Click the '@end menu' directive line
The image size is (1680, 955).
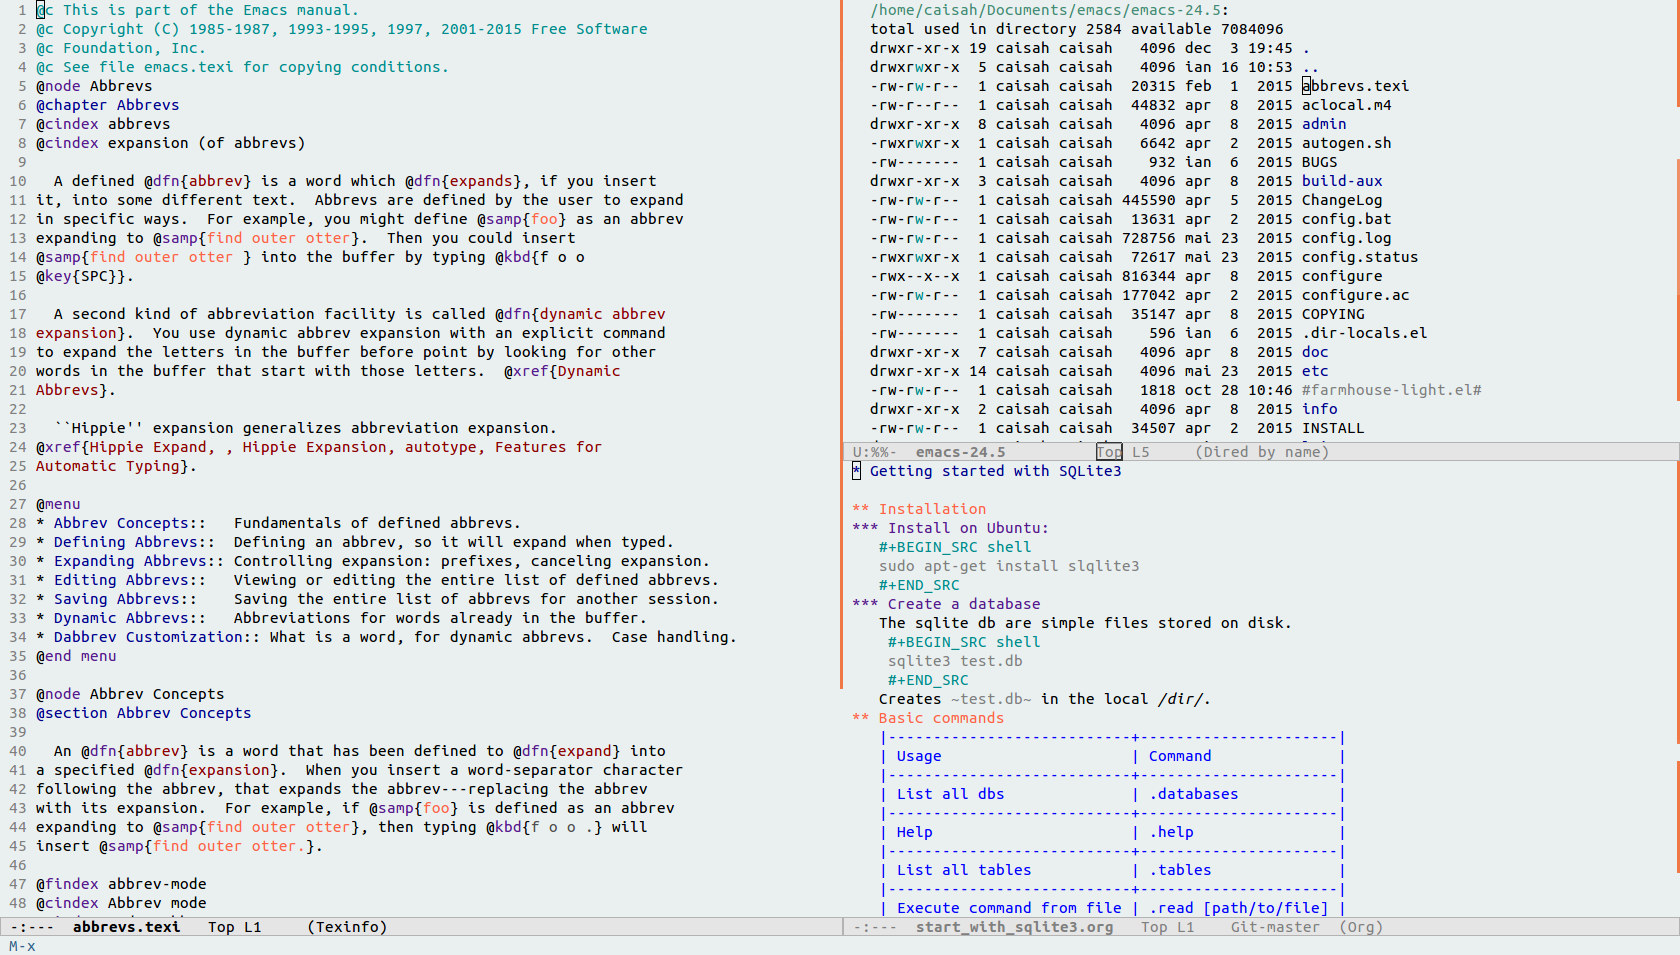(x=76, y=656)
